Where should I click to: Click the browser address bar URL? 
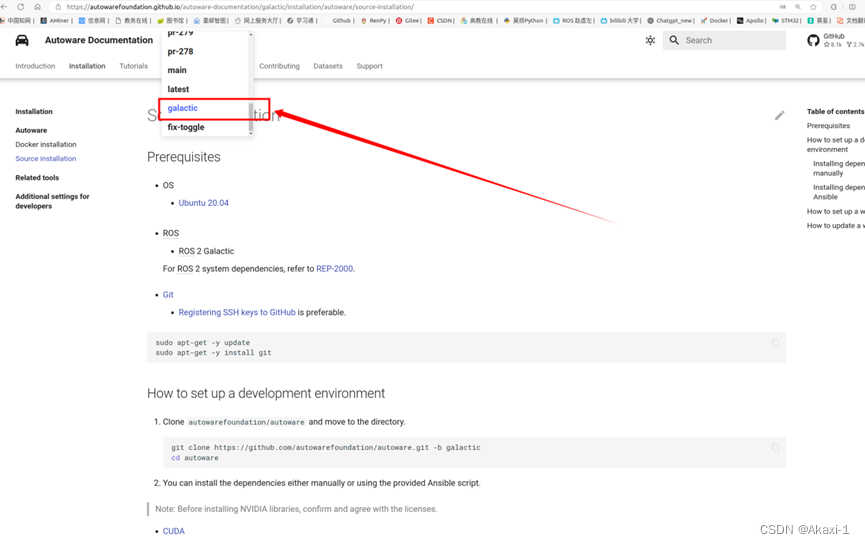click(x=240, y=7)
